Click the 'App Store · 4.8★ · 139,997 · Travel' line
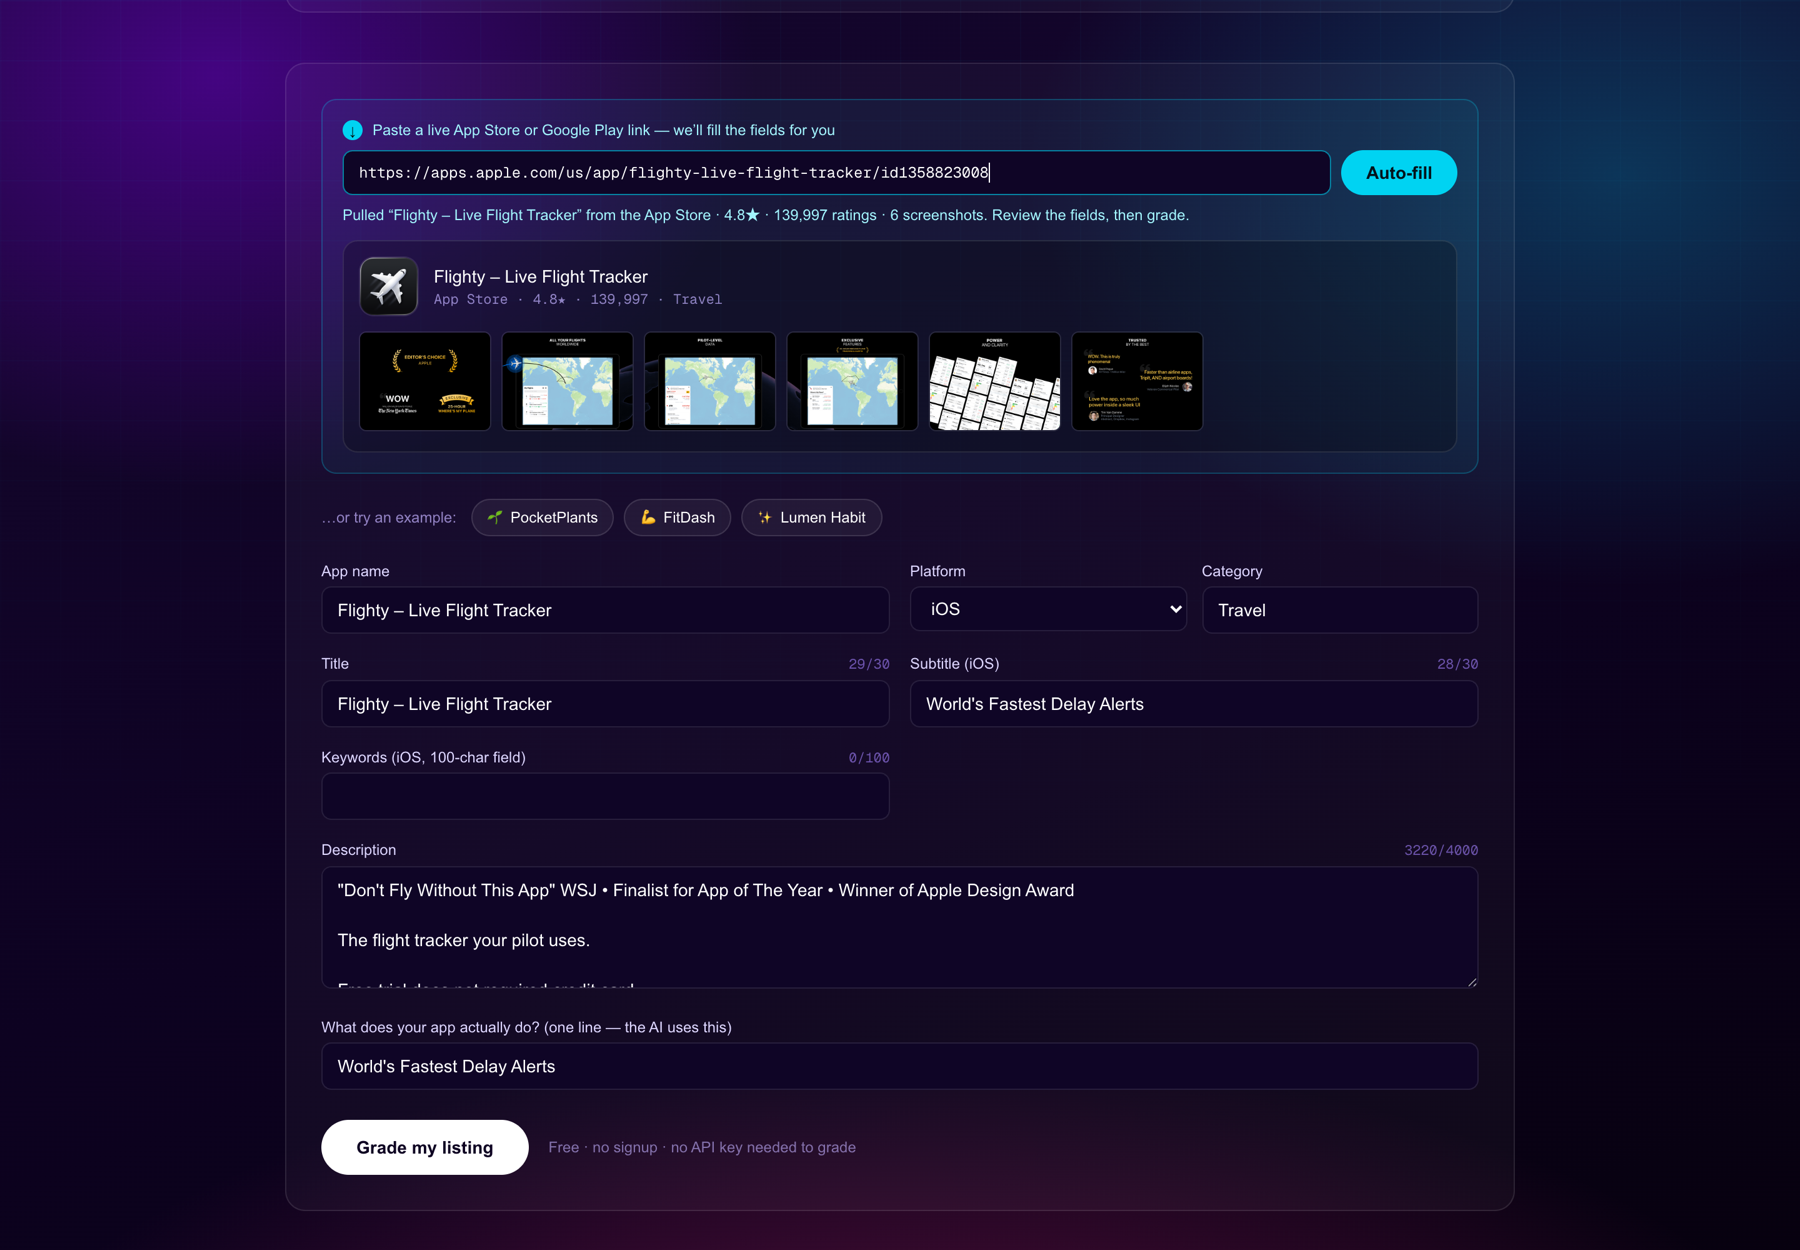Viewport: 1800px width, 1250px height. 577,299
